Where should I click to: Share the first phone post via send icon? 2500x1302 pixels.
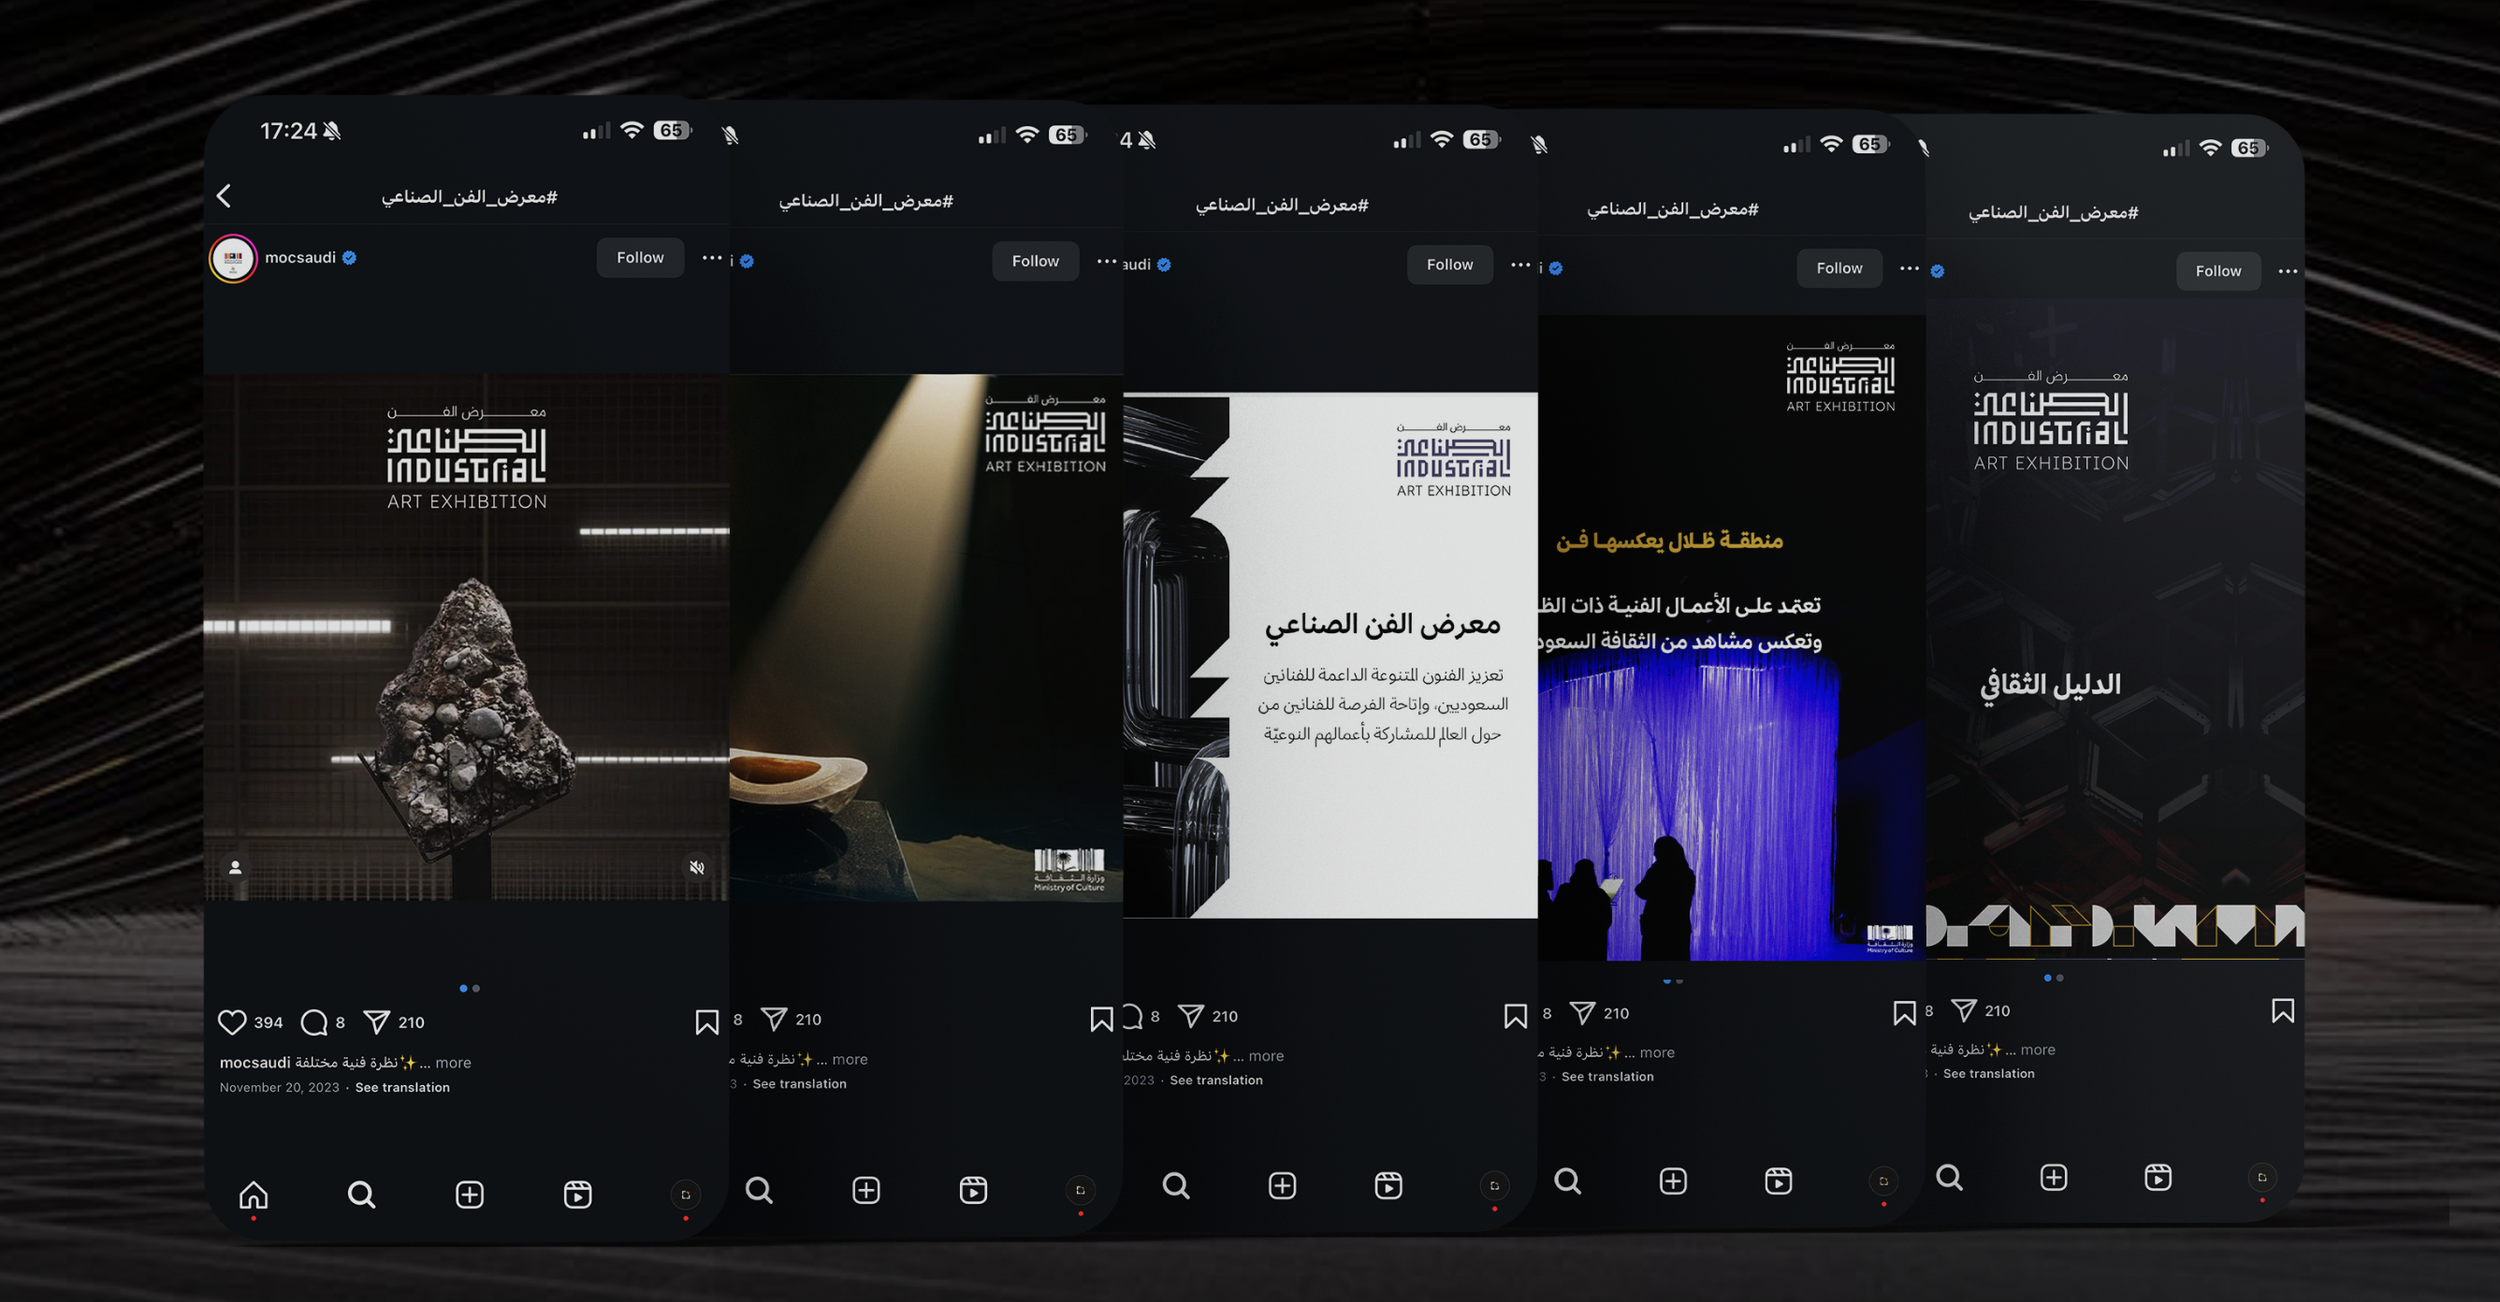(x=376, y=1021)
